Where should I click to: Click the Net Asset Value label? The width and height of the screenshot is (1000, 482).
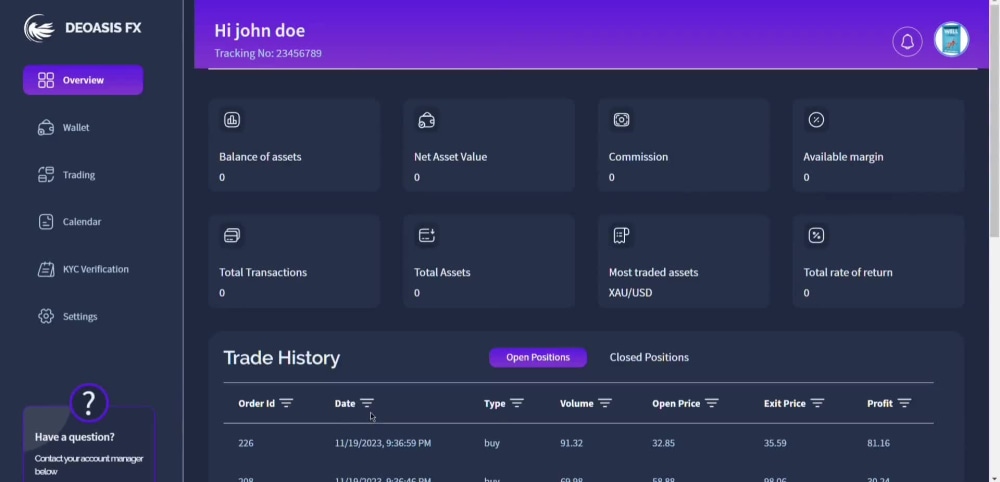[450, 157]
